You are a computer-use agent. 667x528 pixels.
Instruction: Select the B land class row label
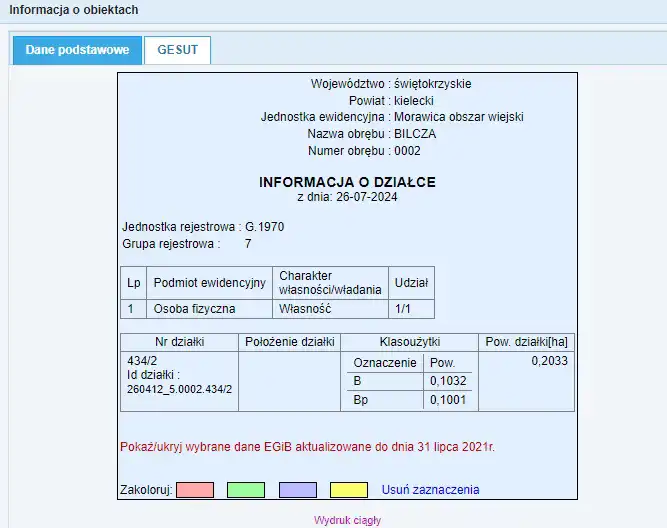pos(357,381)
